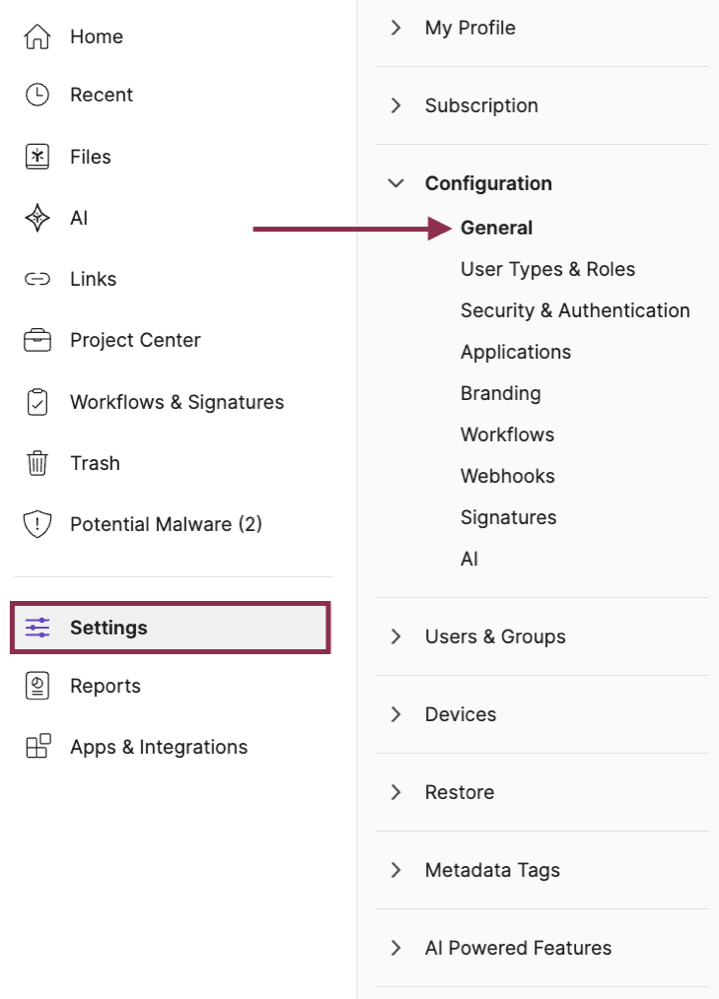Select the Settings sliders icon

[x=37, y=628]
